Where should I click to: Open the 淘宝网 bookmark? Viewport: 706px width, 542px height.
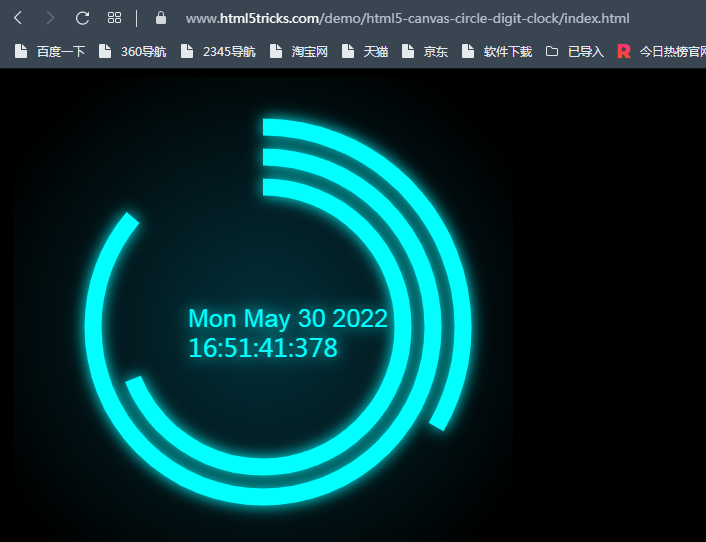pyautogui.click(x=299, y=51)
